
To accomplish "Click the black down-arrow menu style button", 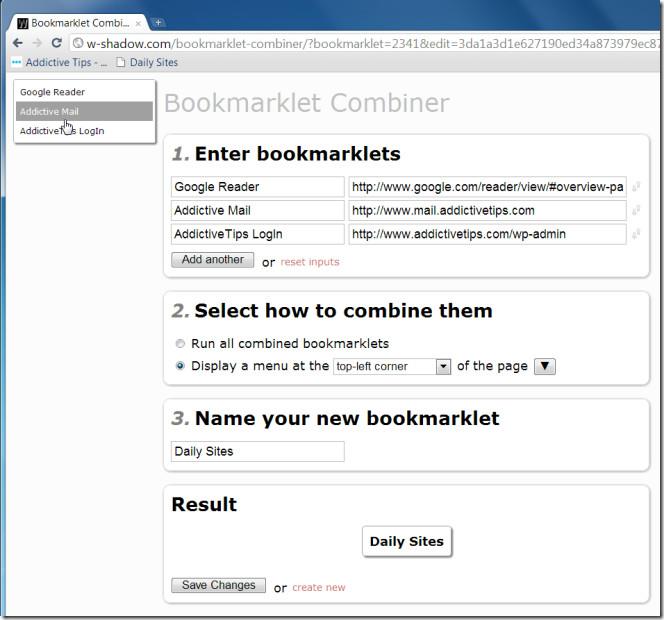I will tap(545, 366).
